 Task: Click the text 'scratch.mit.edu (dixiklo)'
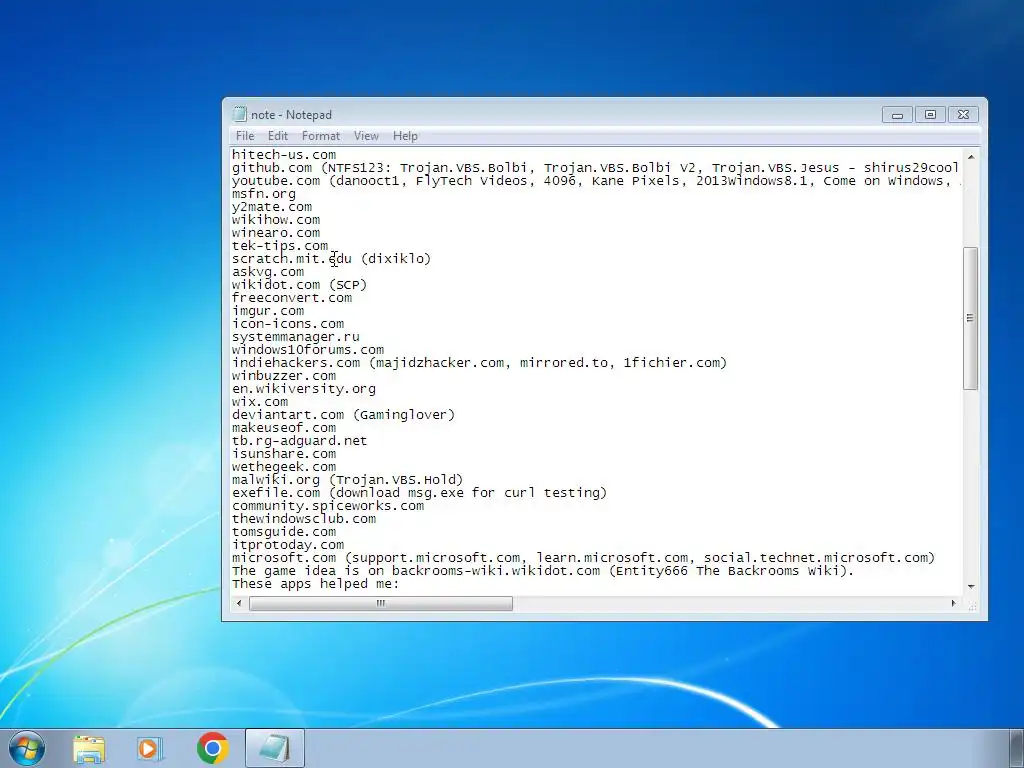[332, 259]
